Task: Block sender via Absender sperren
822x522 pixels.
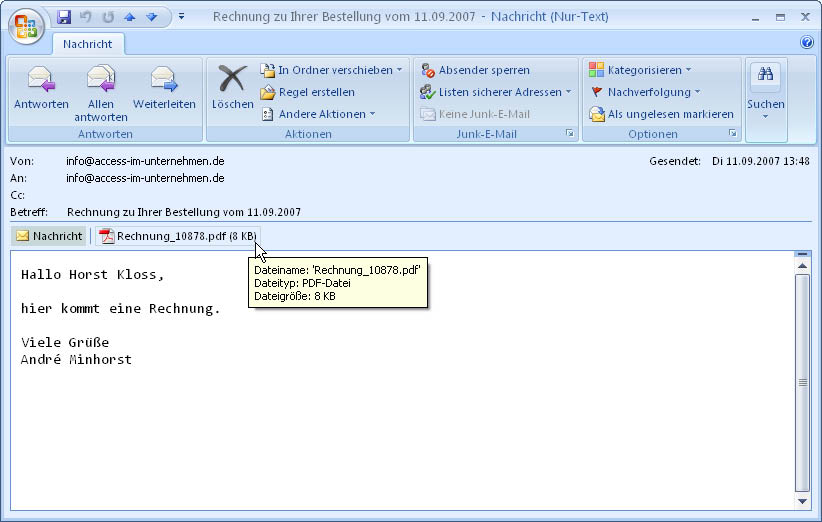Action: point(475,70)
